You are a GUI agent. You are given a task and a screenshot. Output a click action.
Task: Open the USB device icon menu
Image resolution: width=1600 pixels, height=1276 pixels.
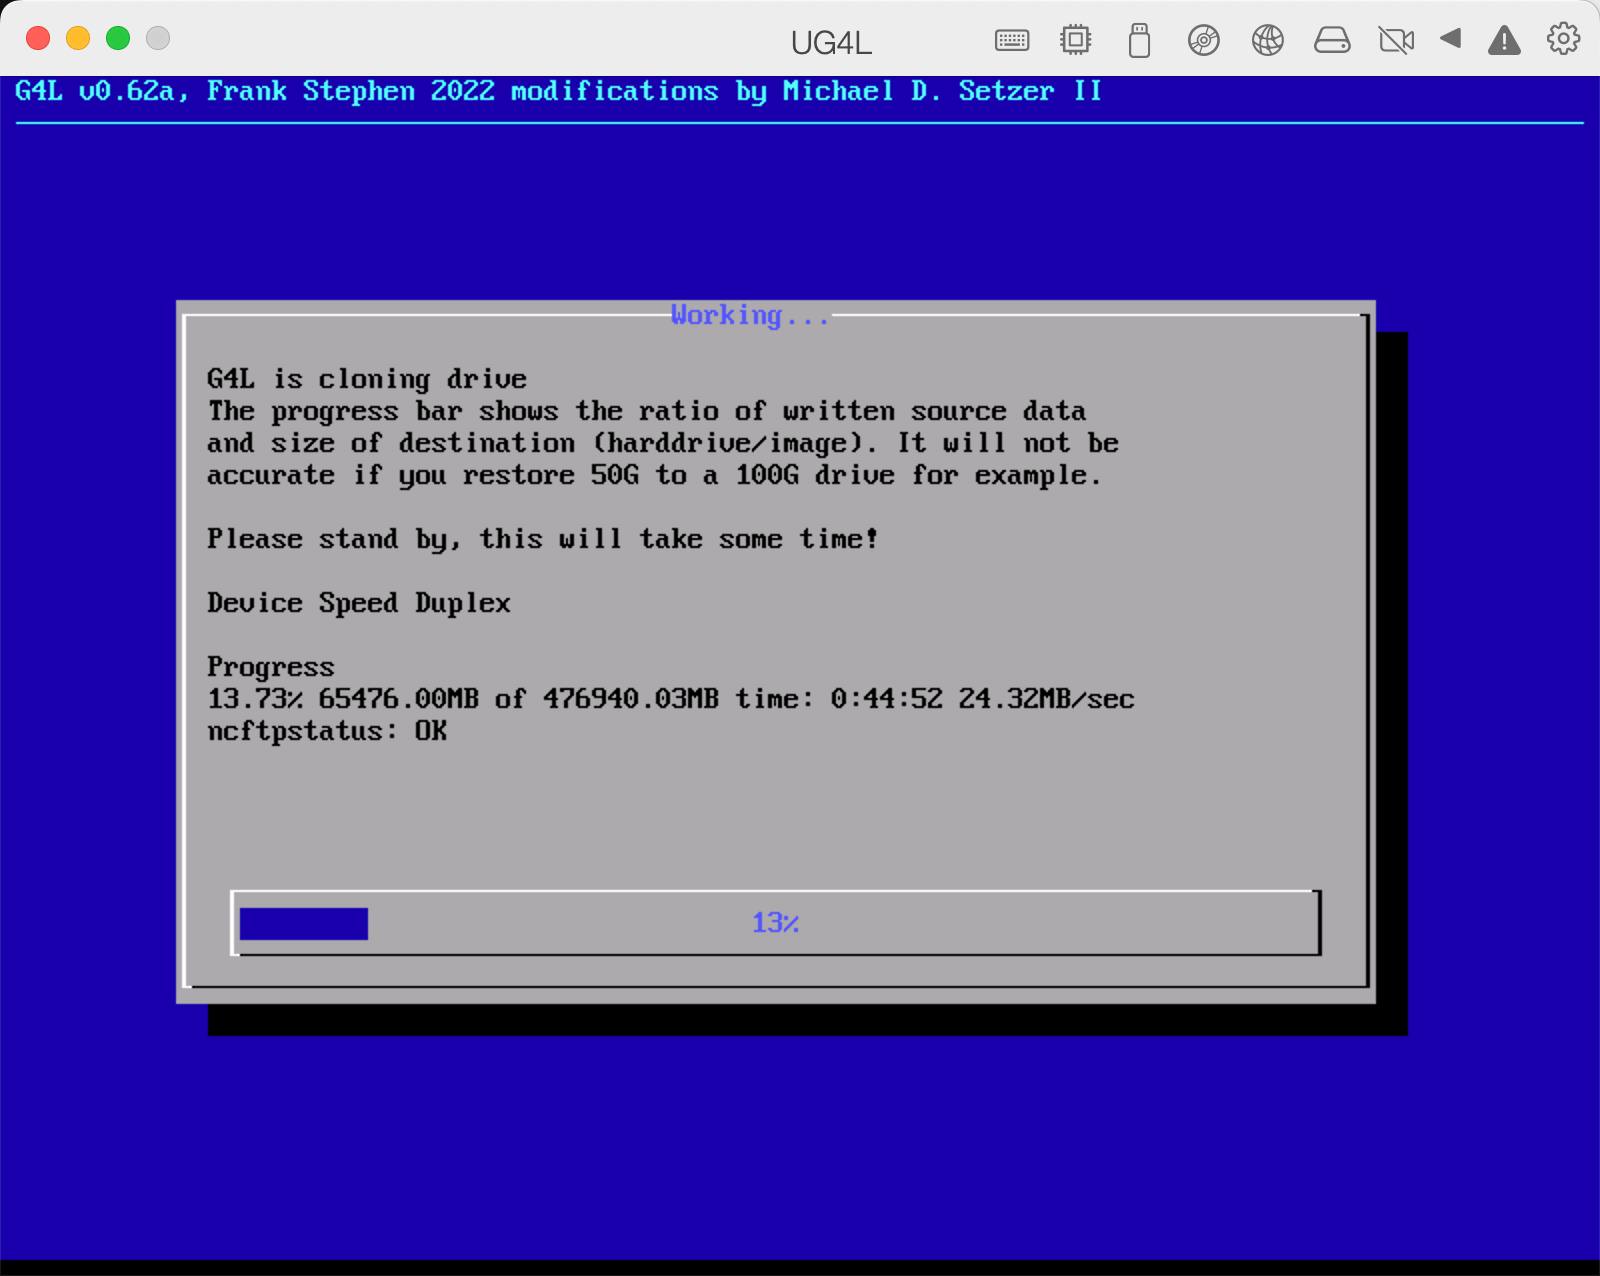tap(1139, 40)
